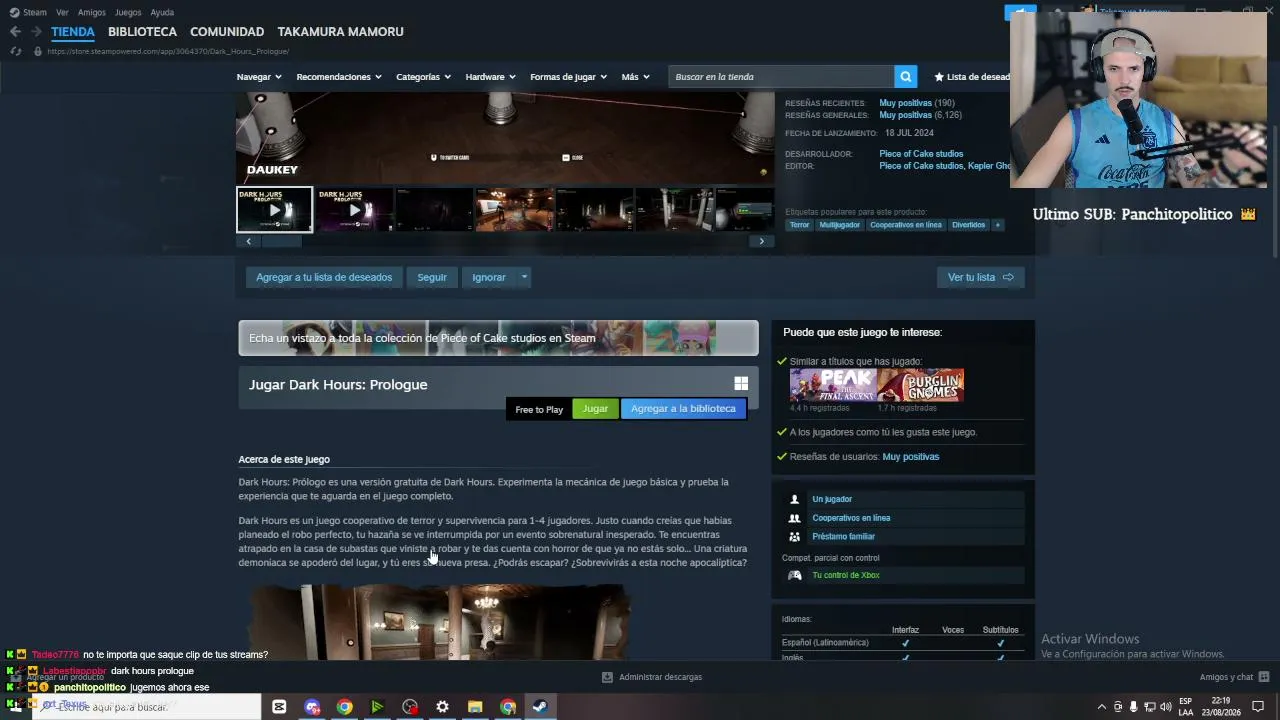
Task: Click the Windows taskbar search box
Action: pyautogui.click(x=146, y=707)
